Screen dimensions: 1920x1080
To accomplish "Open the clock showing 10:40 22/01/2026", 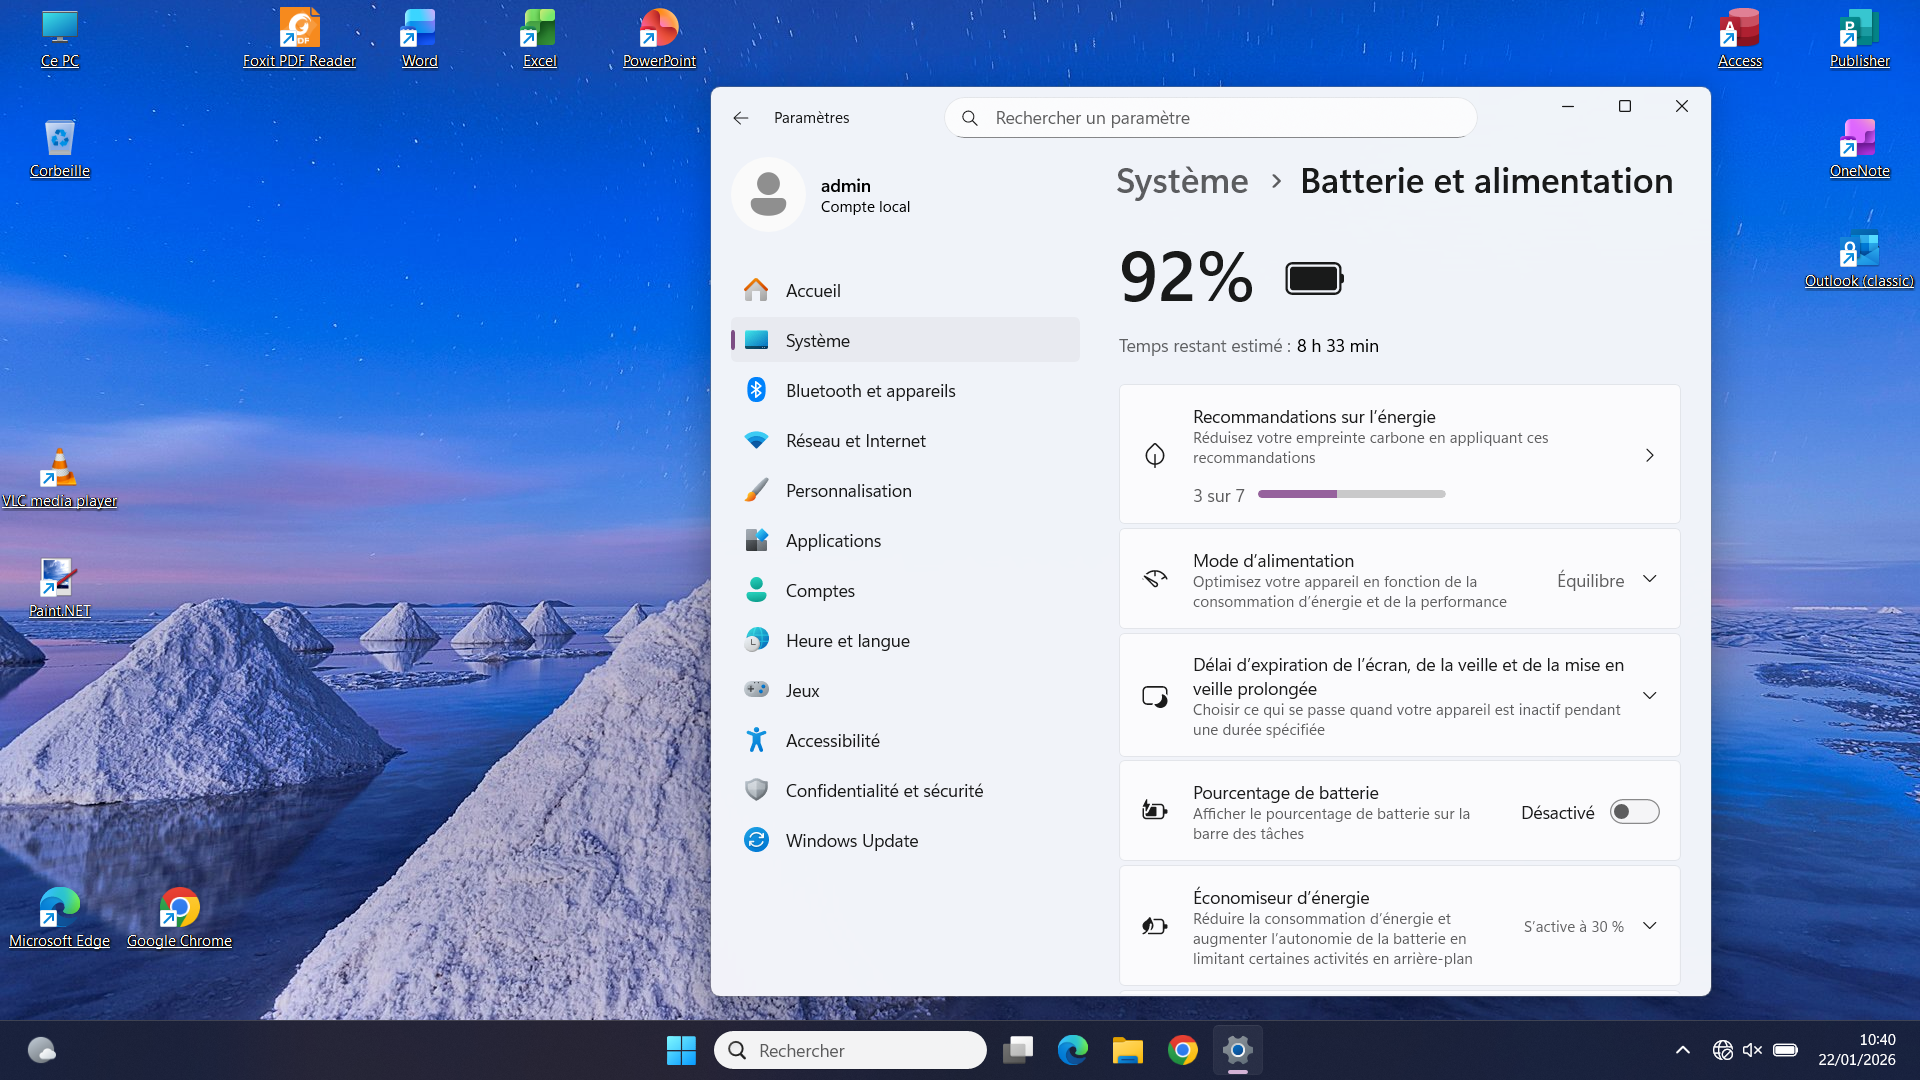I will tap(1857, 1050).
